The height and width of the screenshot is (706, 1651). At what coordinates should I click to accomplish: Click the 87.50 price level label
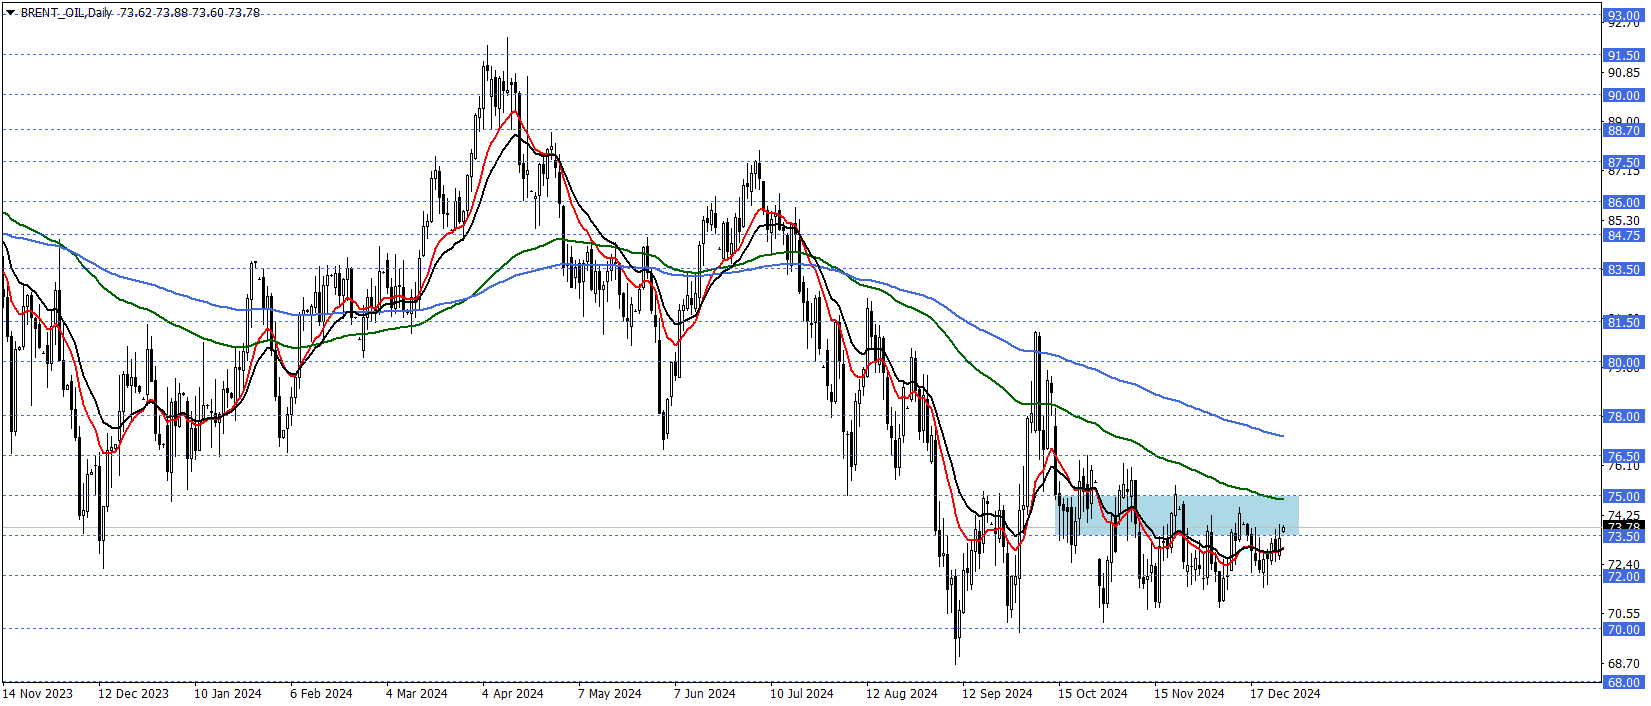click(1624, 162)
